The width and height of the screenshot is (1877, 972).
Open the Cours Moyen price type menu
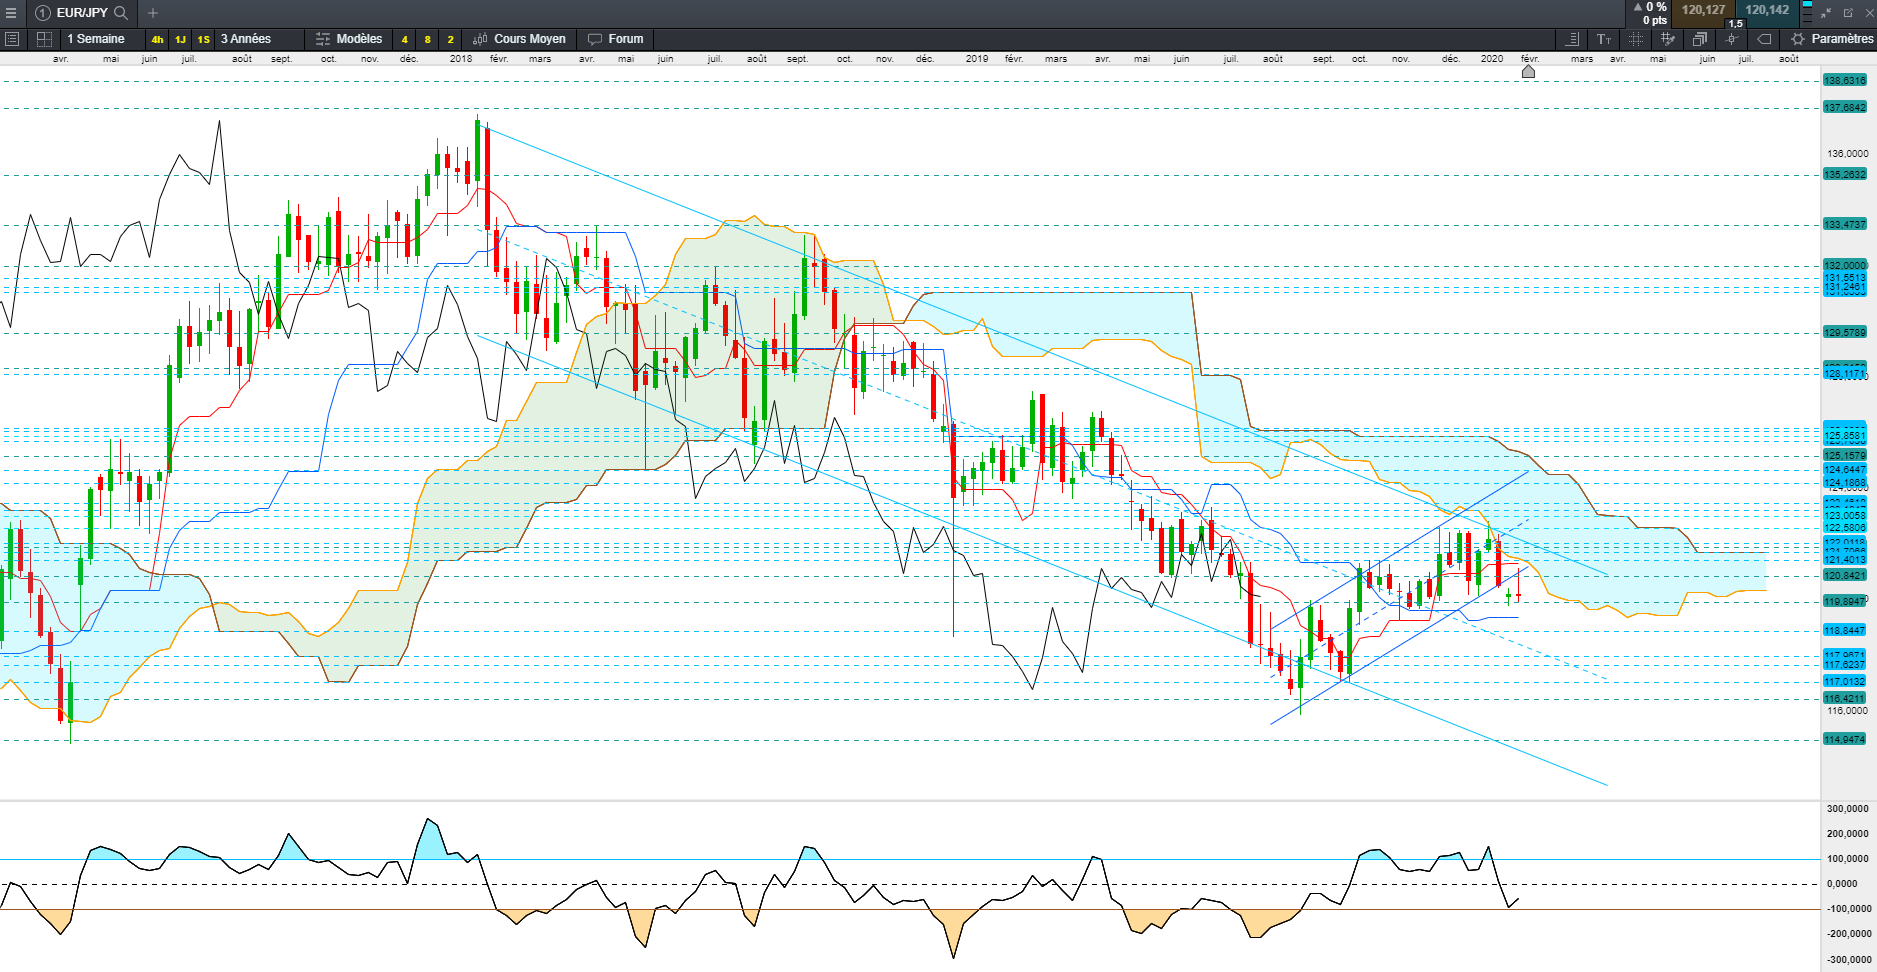pyautogui.click(x=519, y=39)
